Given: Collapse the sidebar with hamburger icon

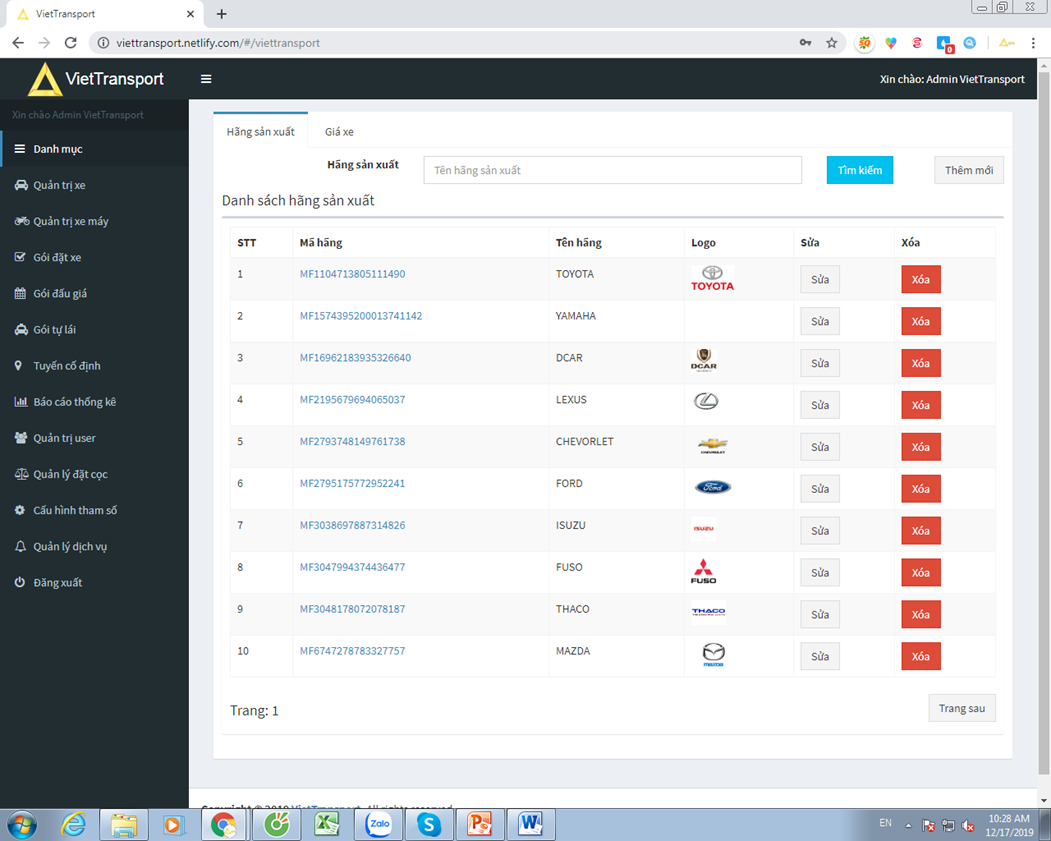Looking at the screenshot, I should [206, 78].
